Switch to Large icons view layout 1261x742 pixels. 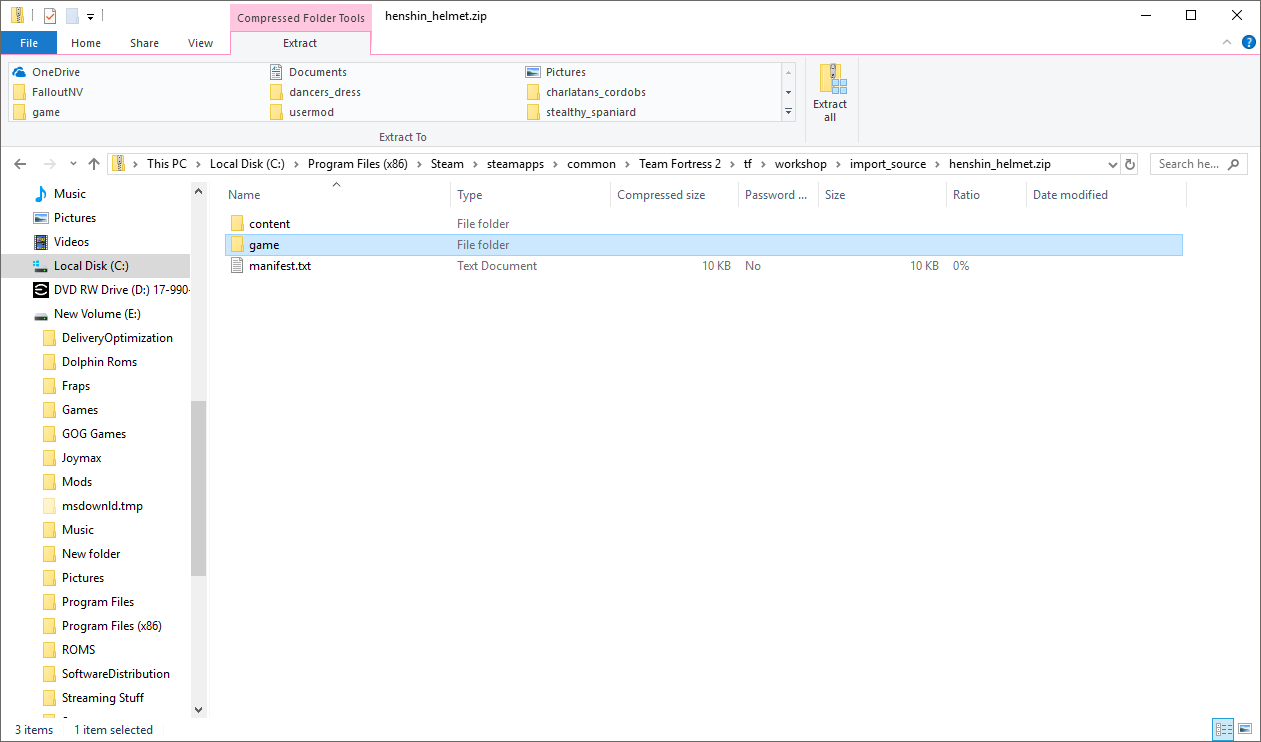coord(1244,729)
